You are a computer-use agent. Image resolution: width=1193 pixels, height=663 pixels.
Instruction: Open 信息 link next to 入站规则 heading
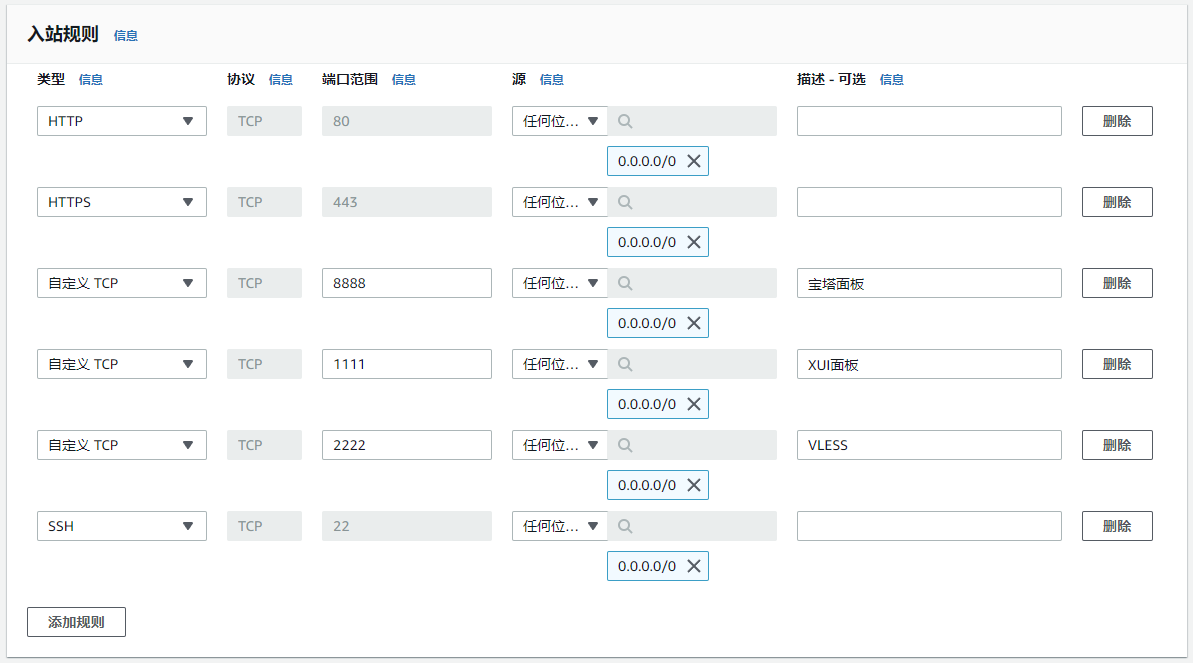tap(126, 36)
